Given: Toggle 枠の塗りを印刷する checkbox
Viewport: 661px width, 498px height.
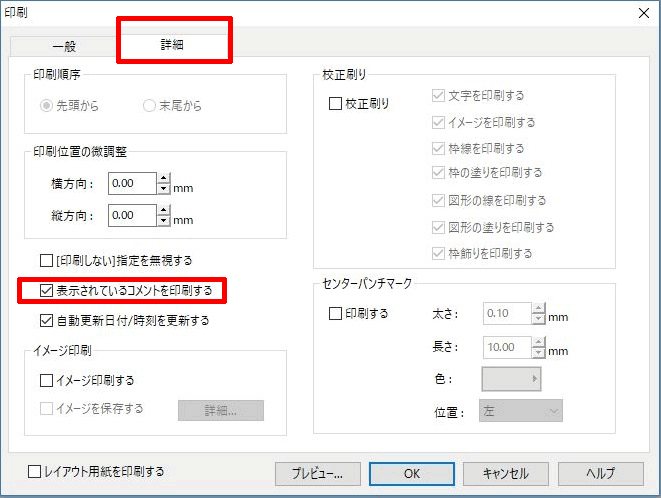Looking at the screenshot, I should [x=438, y=172].
